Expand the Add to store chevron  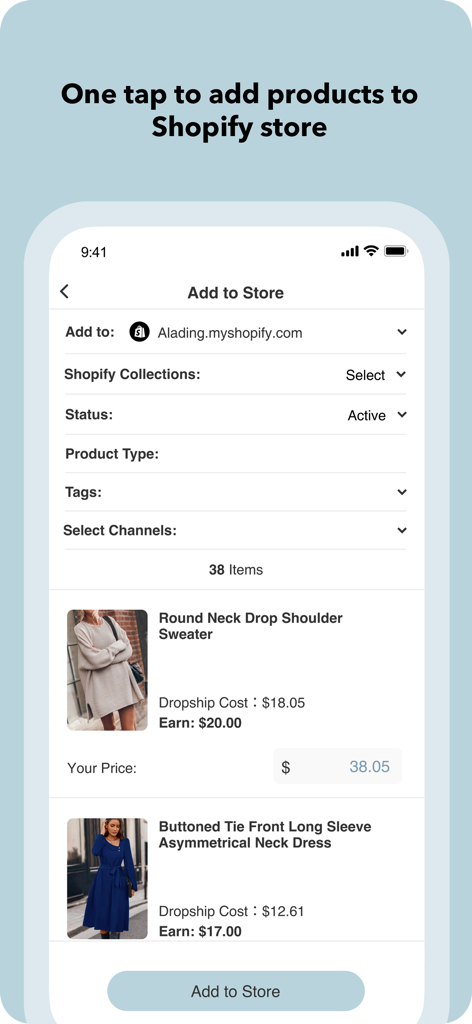click(402, 332)
